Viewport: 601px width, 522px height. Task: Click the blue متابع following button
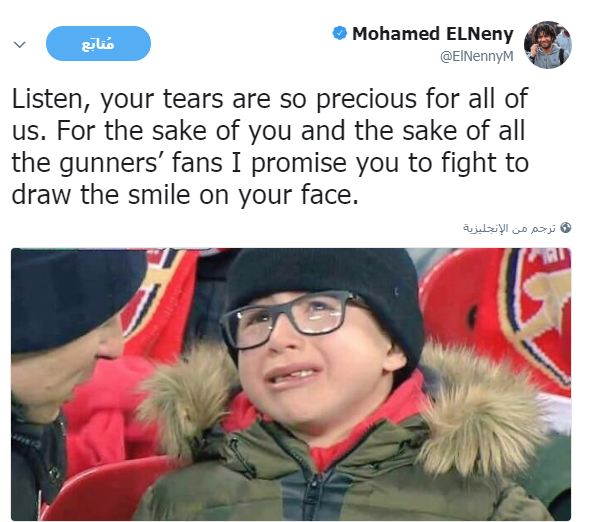point(98,43)
